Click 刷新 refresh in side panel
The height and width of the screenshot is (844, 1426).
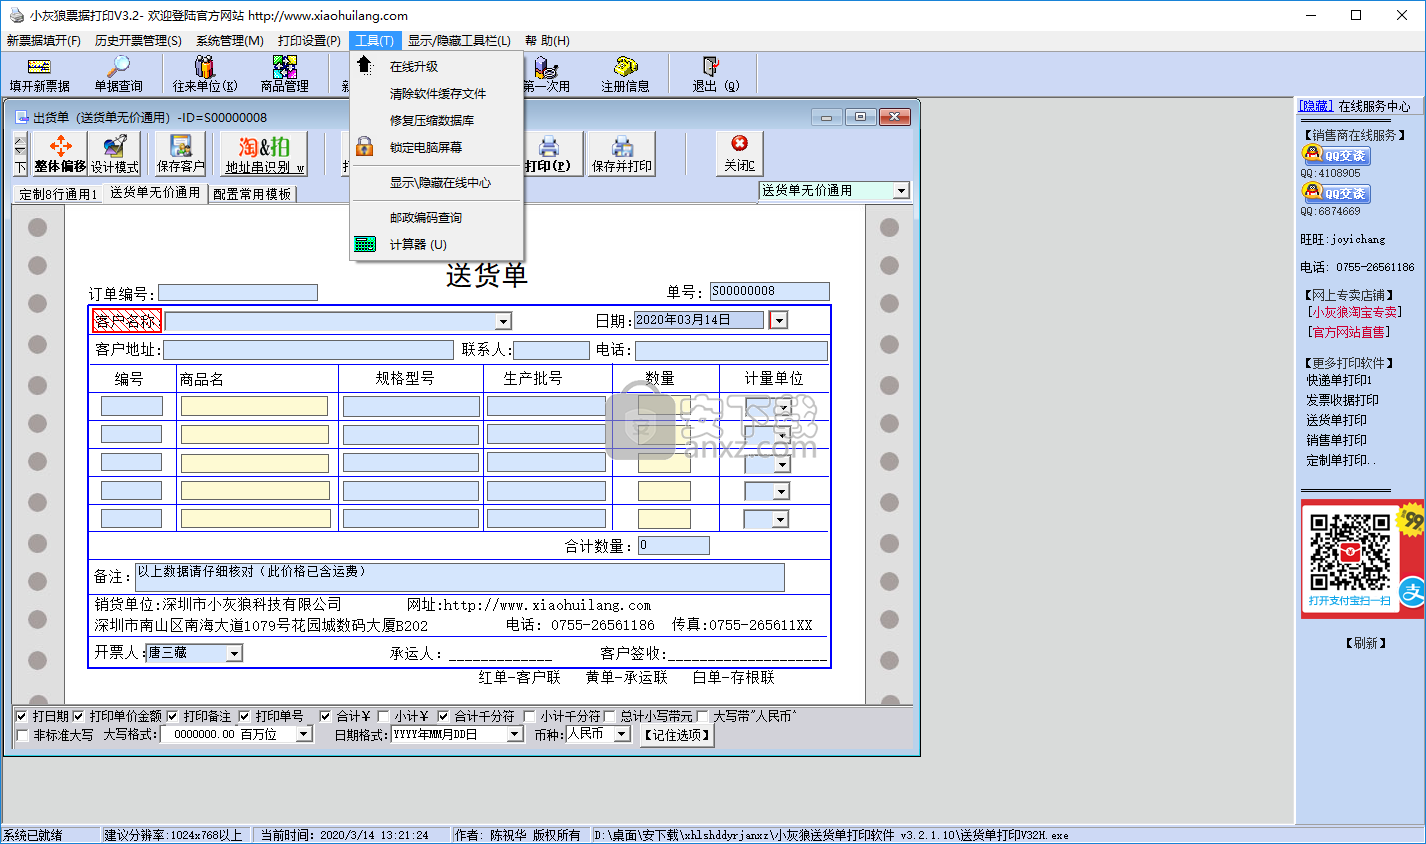tap(1365, 643)
